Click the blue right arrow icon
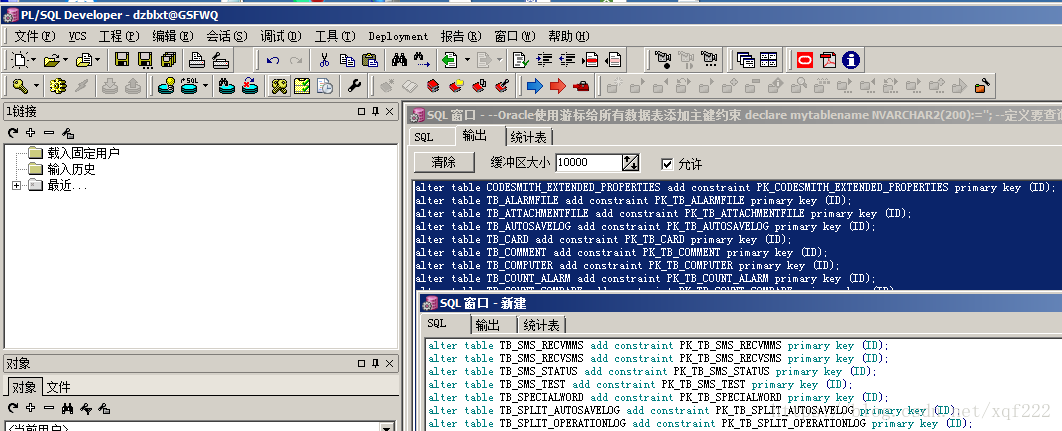The height and width of the screenshot is (431, 1062). pyautogui.click(x=535, y=85)
